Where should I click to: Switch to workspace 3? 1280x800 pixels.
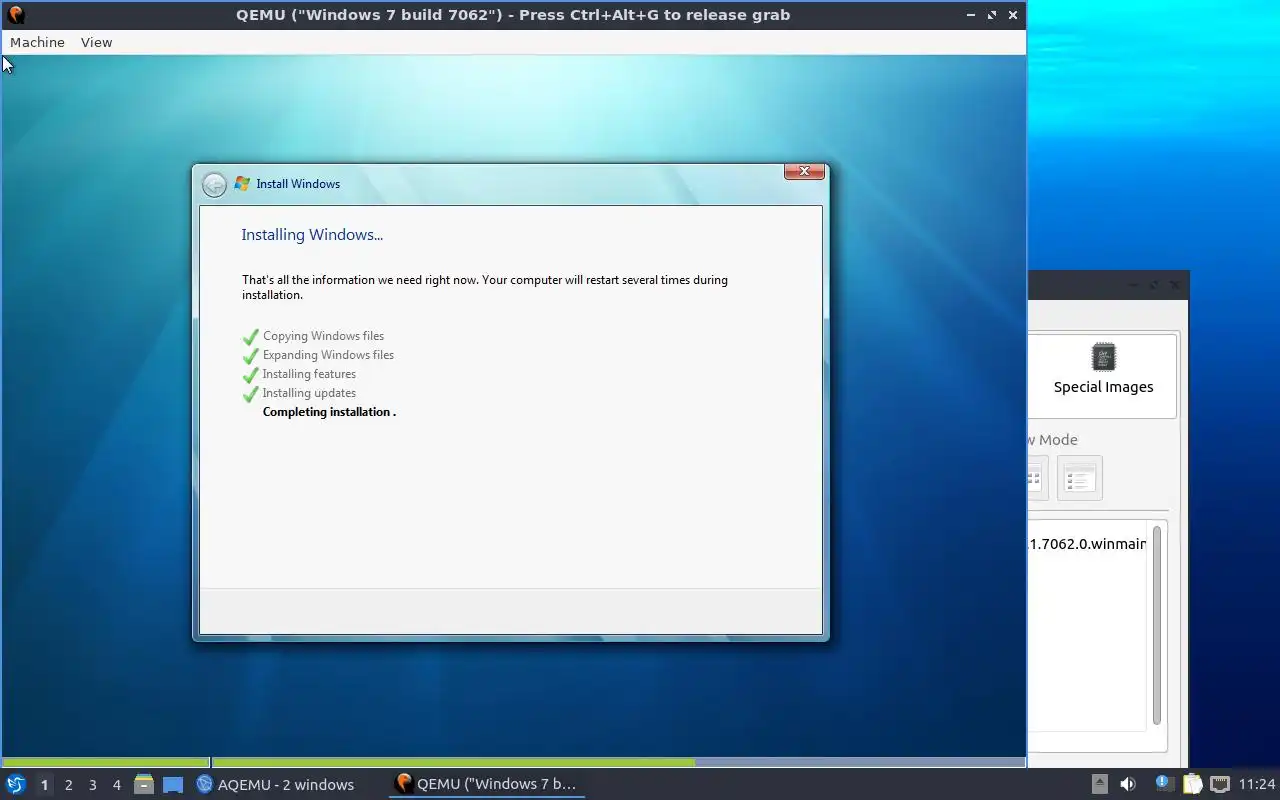coord(92,785)
